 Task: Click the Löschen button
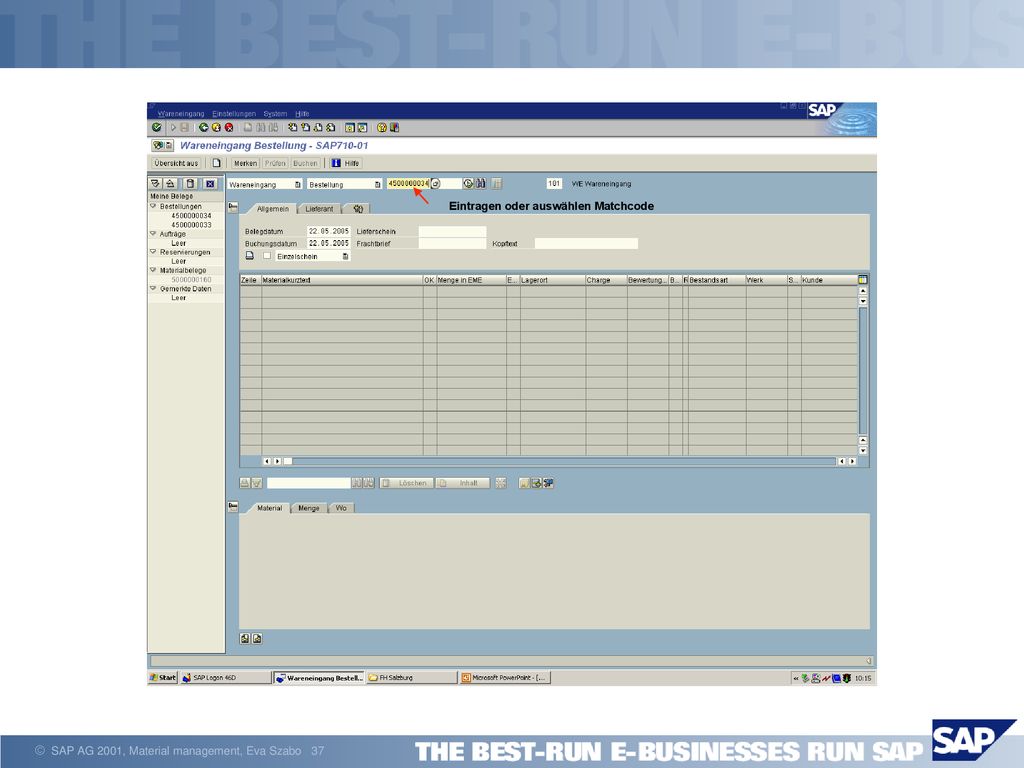(x=407, y=483)
